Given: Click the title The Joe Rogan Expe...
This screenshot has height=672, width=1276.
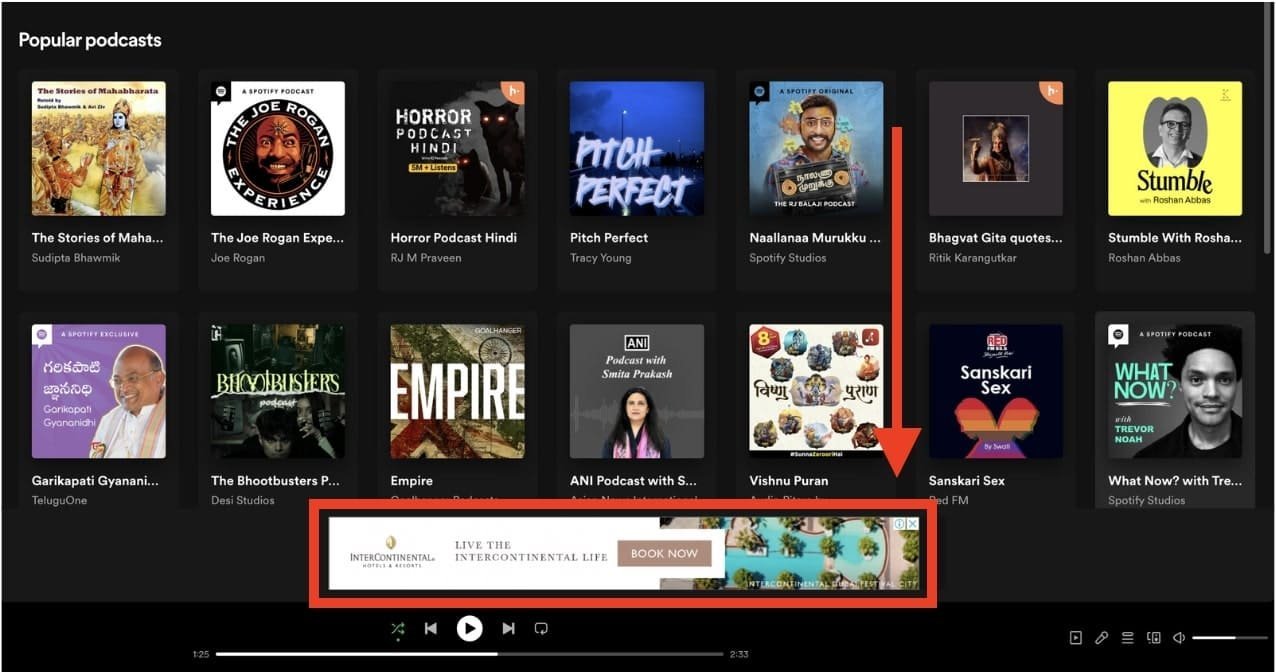Looking at the screenshot, I should (x=277, y=238).
